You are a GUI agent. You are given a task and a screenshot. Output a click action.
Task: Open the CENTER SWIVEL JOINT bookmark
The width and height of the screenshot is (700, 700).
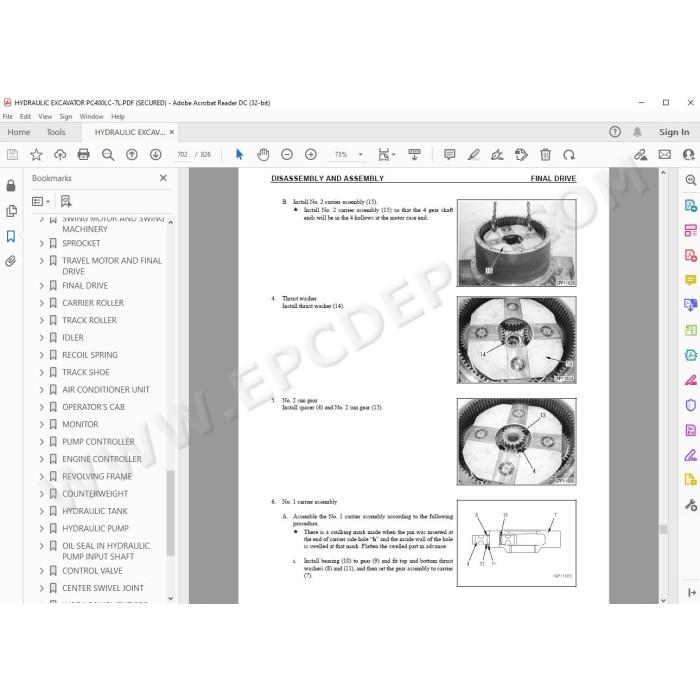103,588
